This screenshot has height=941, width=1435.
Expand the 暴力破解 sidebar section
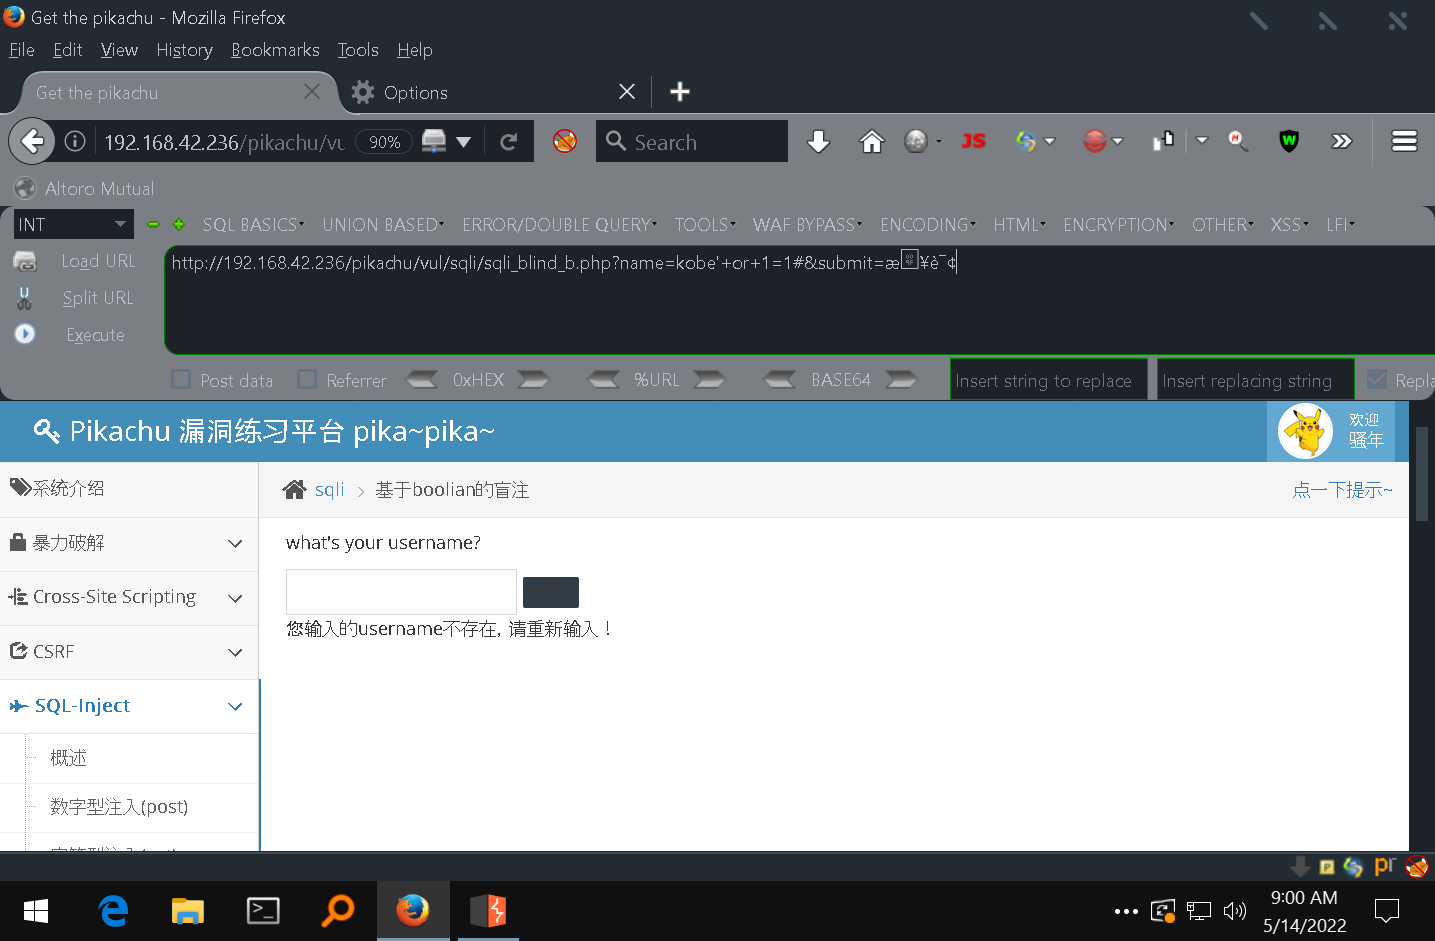129,543
